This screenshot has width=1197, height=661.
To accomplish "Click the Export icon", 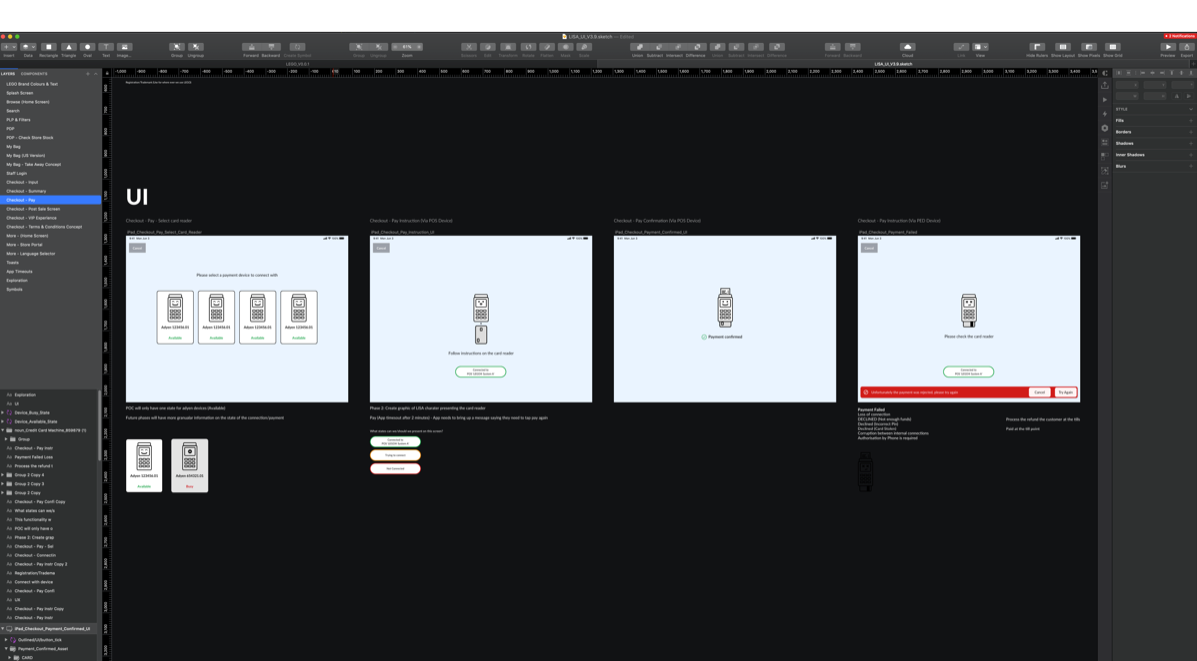I will (1186, 47).
